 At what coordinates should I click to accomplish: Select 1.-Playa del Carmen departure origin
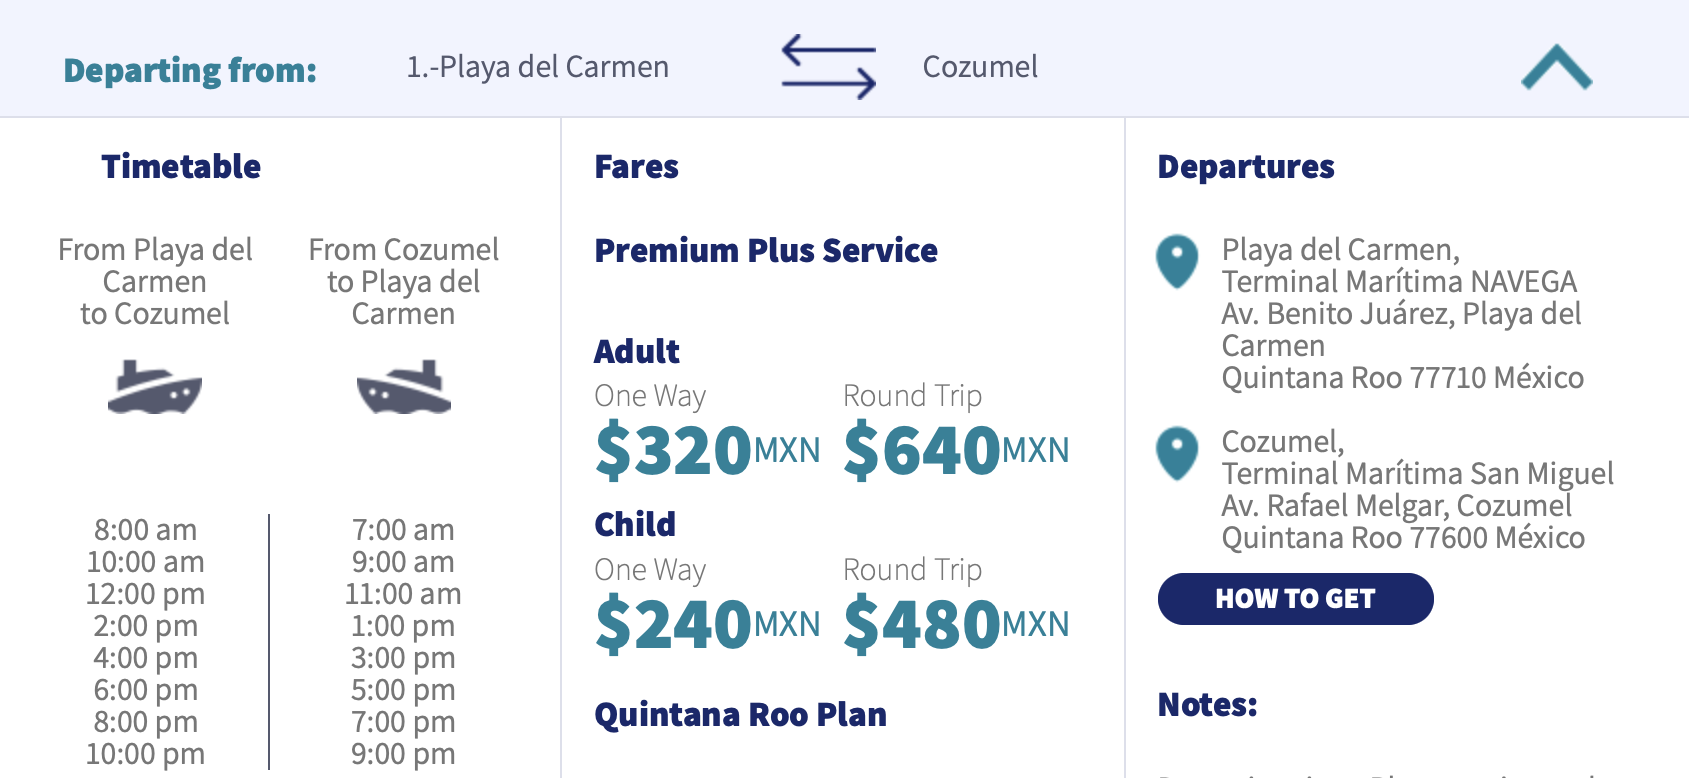pos(537,67)
